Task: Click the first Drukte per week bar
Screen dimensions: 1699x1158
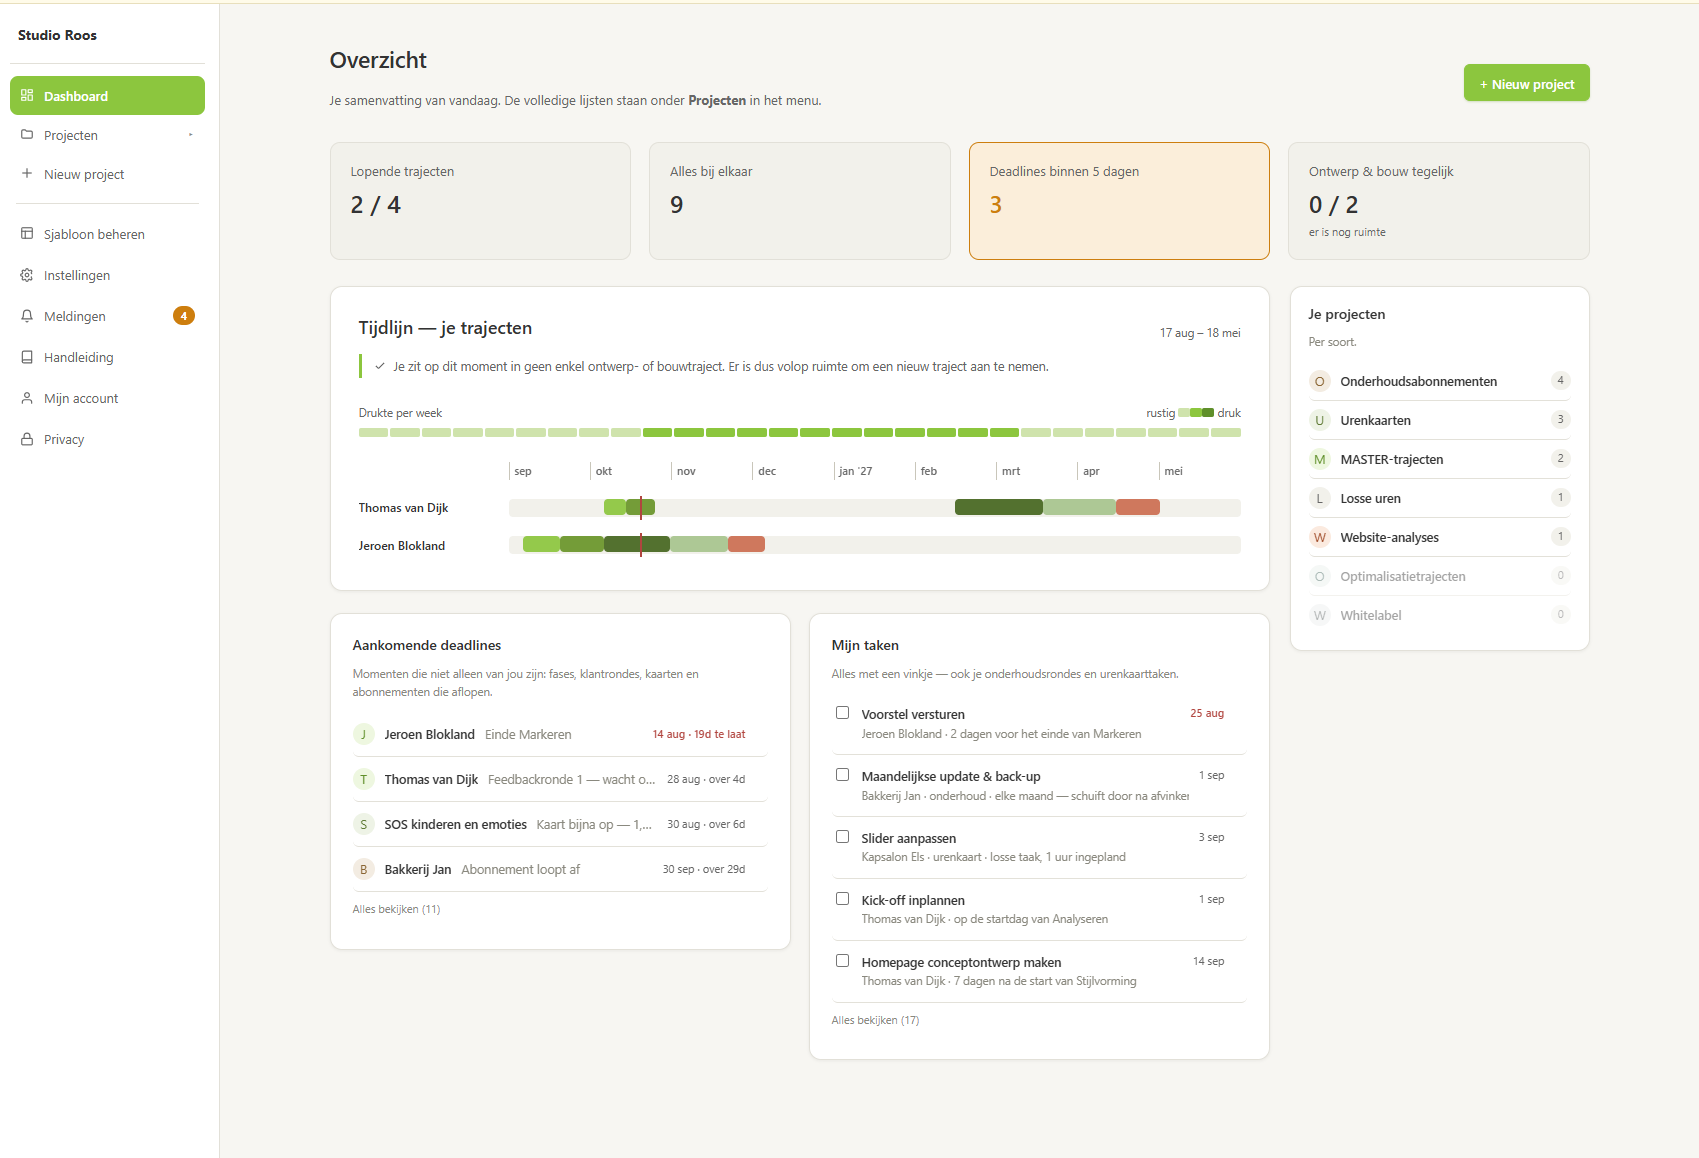Action: (x=373, y=433)
